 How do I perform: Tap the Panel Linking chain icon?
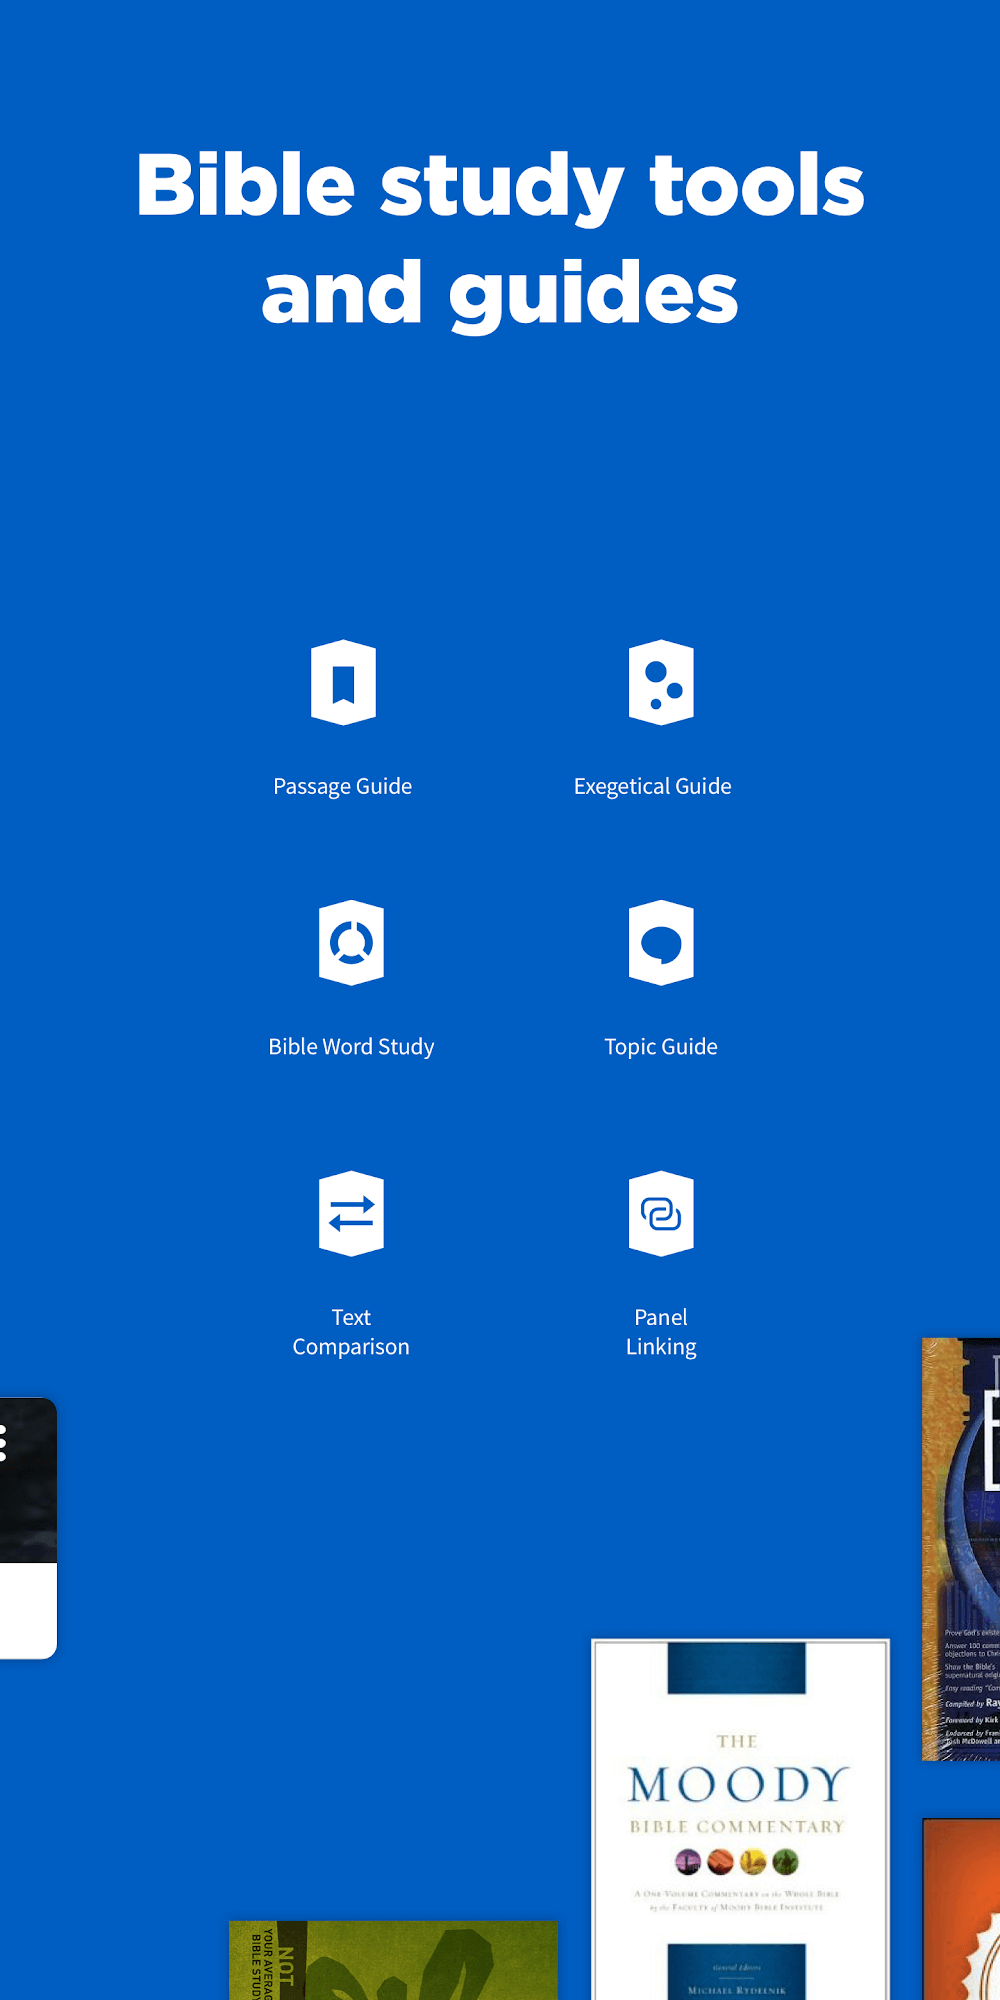tap(660, 1213)
